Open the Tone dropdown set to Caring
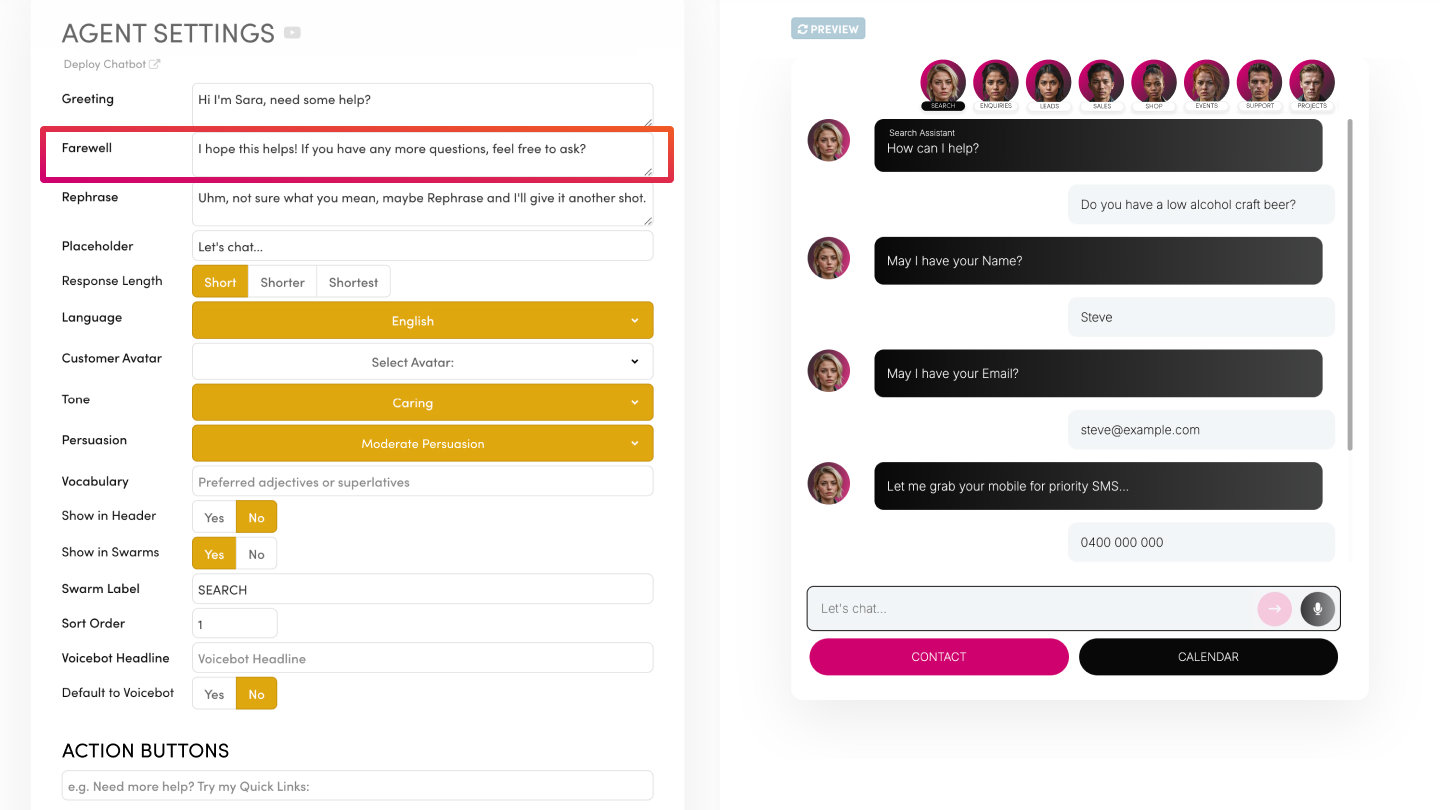 [x=422, y=403]
